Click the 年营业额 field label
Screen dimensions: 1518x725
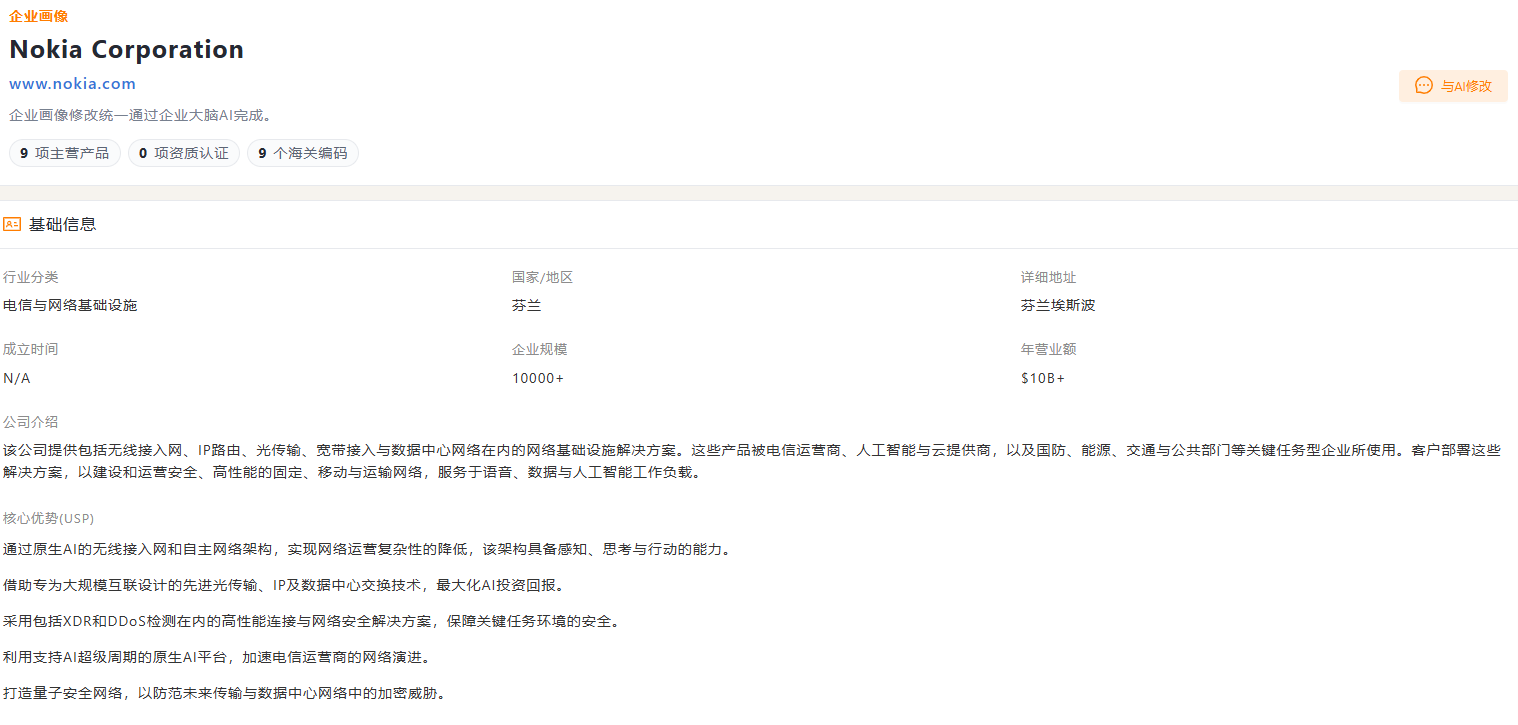[1049, 349]
